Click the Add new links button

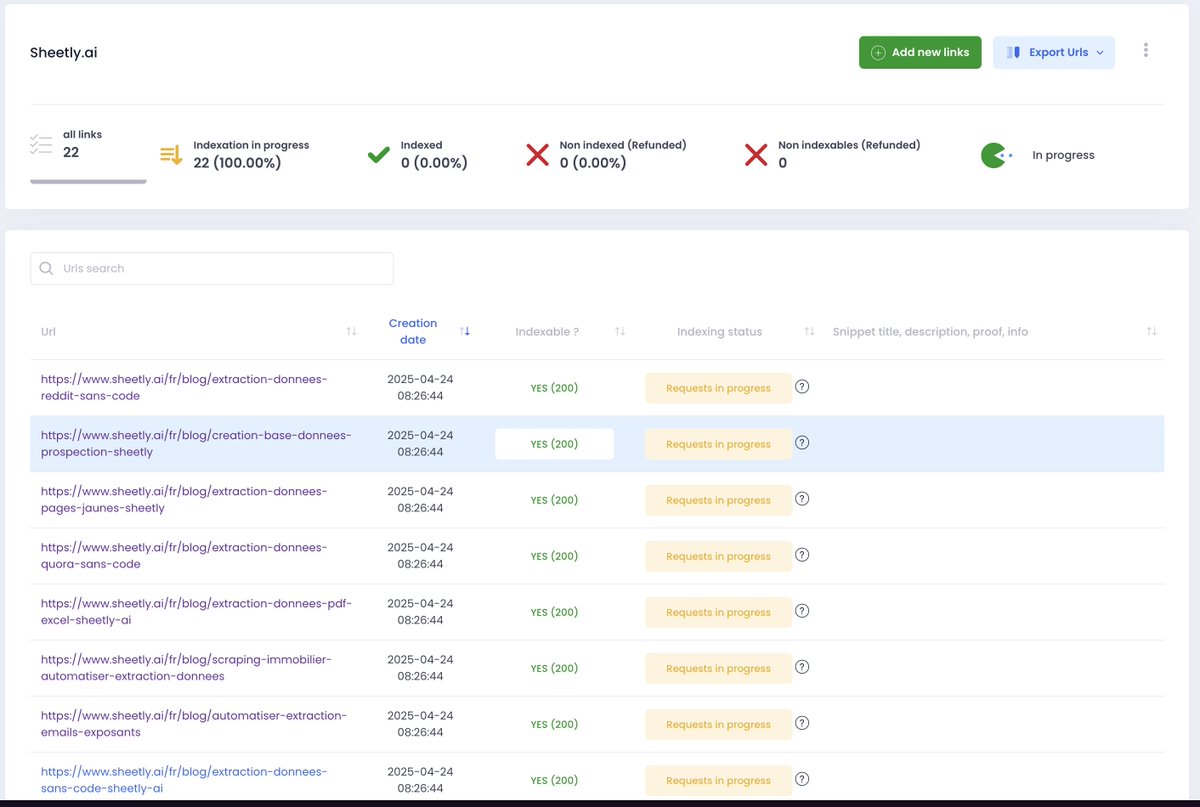point(920,52)
